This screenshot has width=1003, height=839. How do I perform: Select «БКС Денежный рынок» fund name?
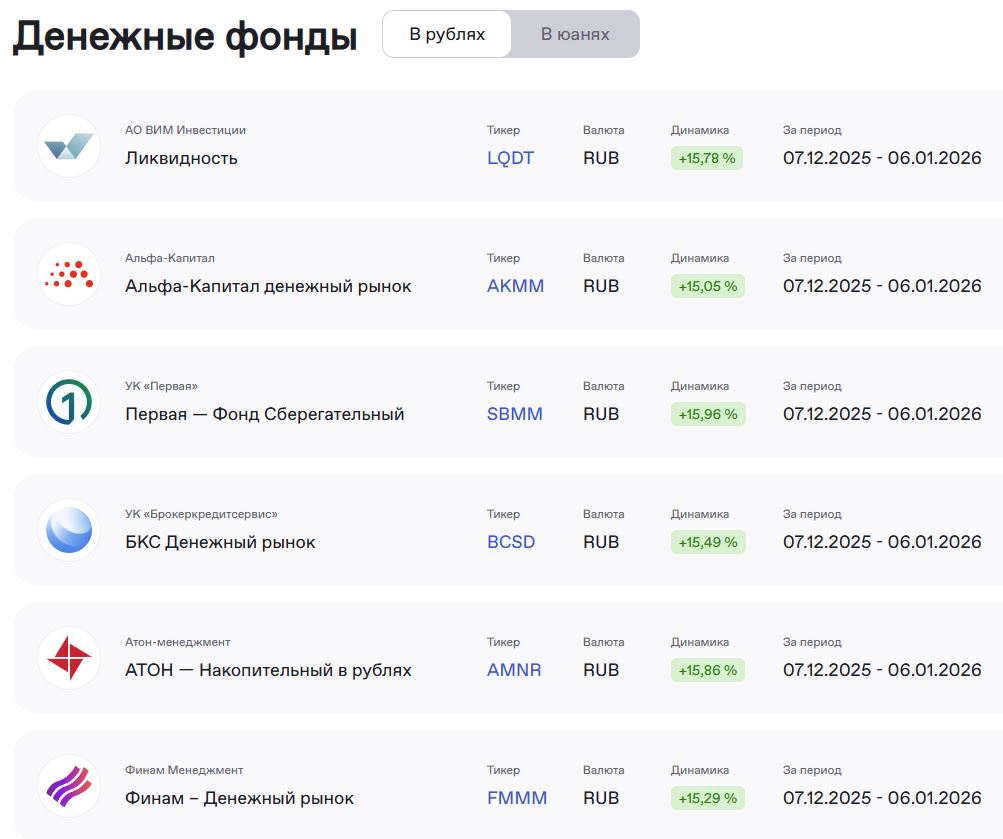coord(220,542)
